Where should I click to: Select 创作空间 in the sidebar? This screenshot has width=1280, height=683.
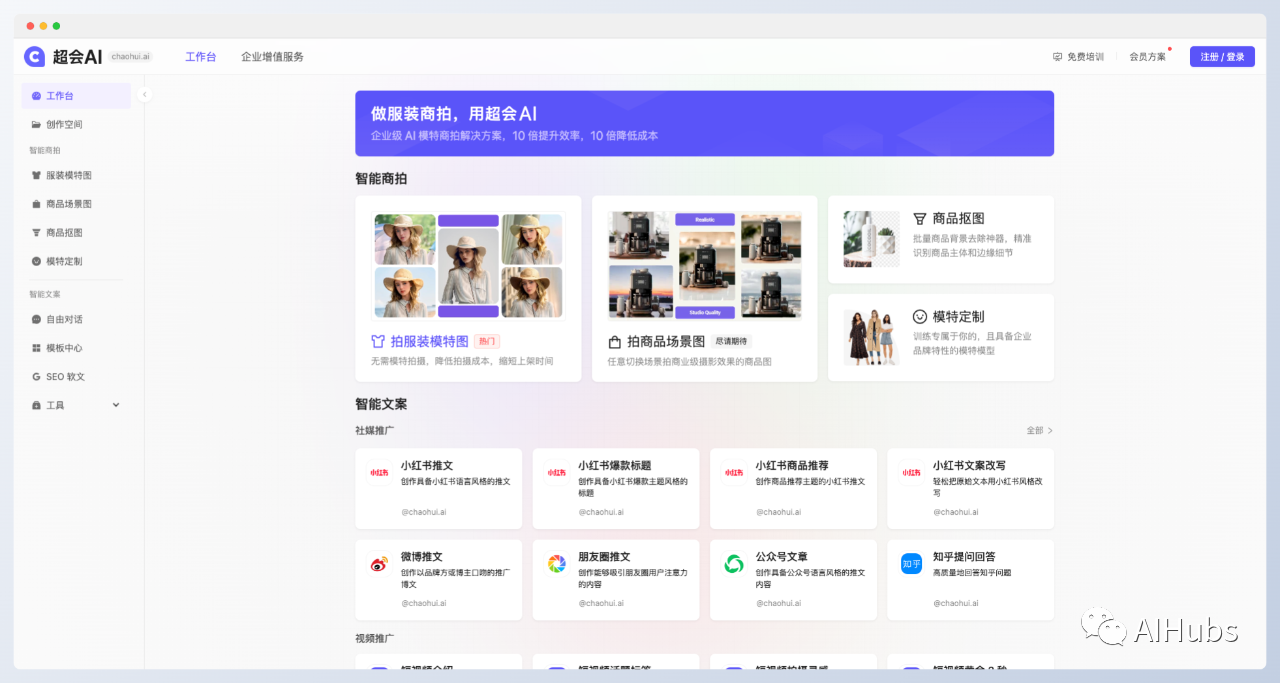(76, 125)
